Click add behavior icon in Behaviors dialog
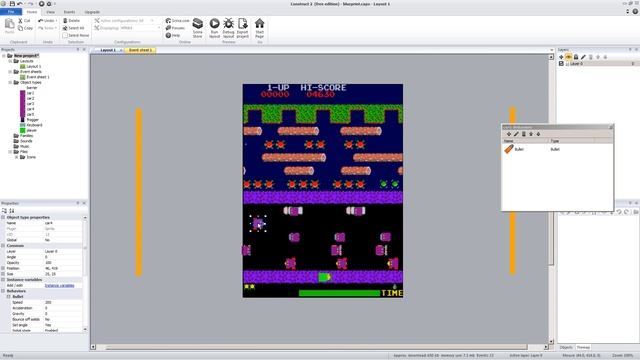 [509, 134]
